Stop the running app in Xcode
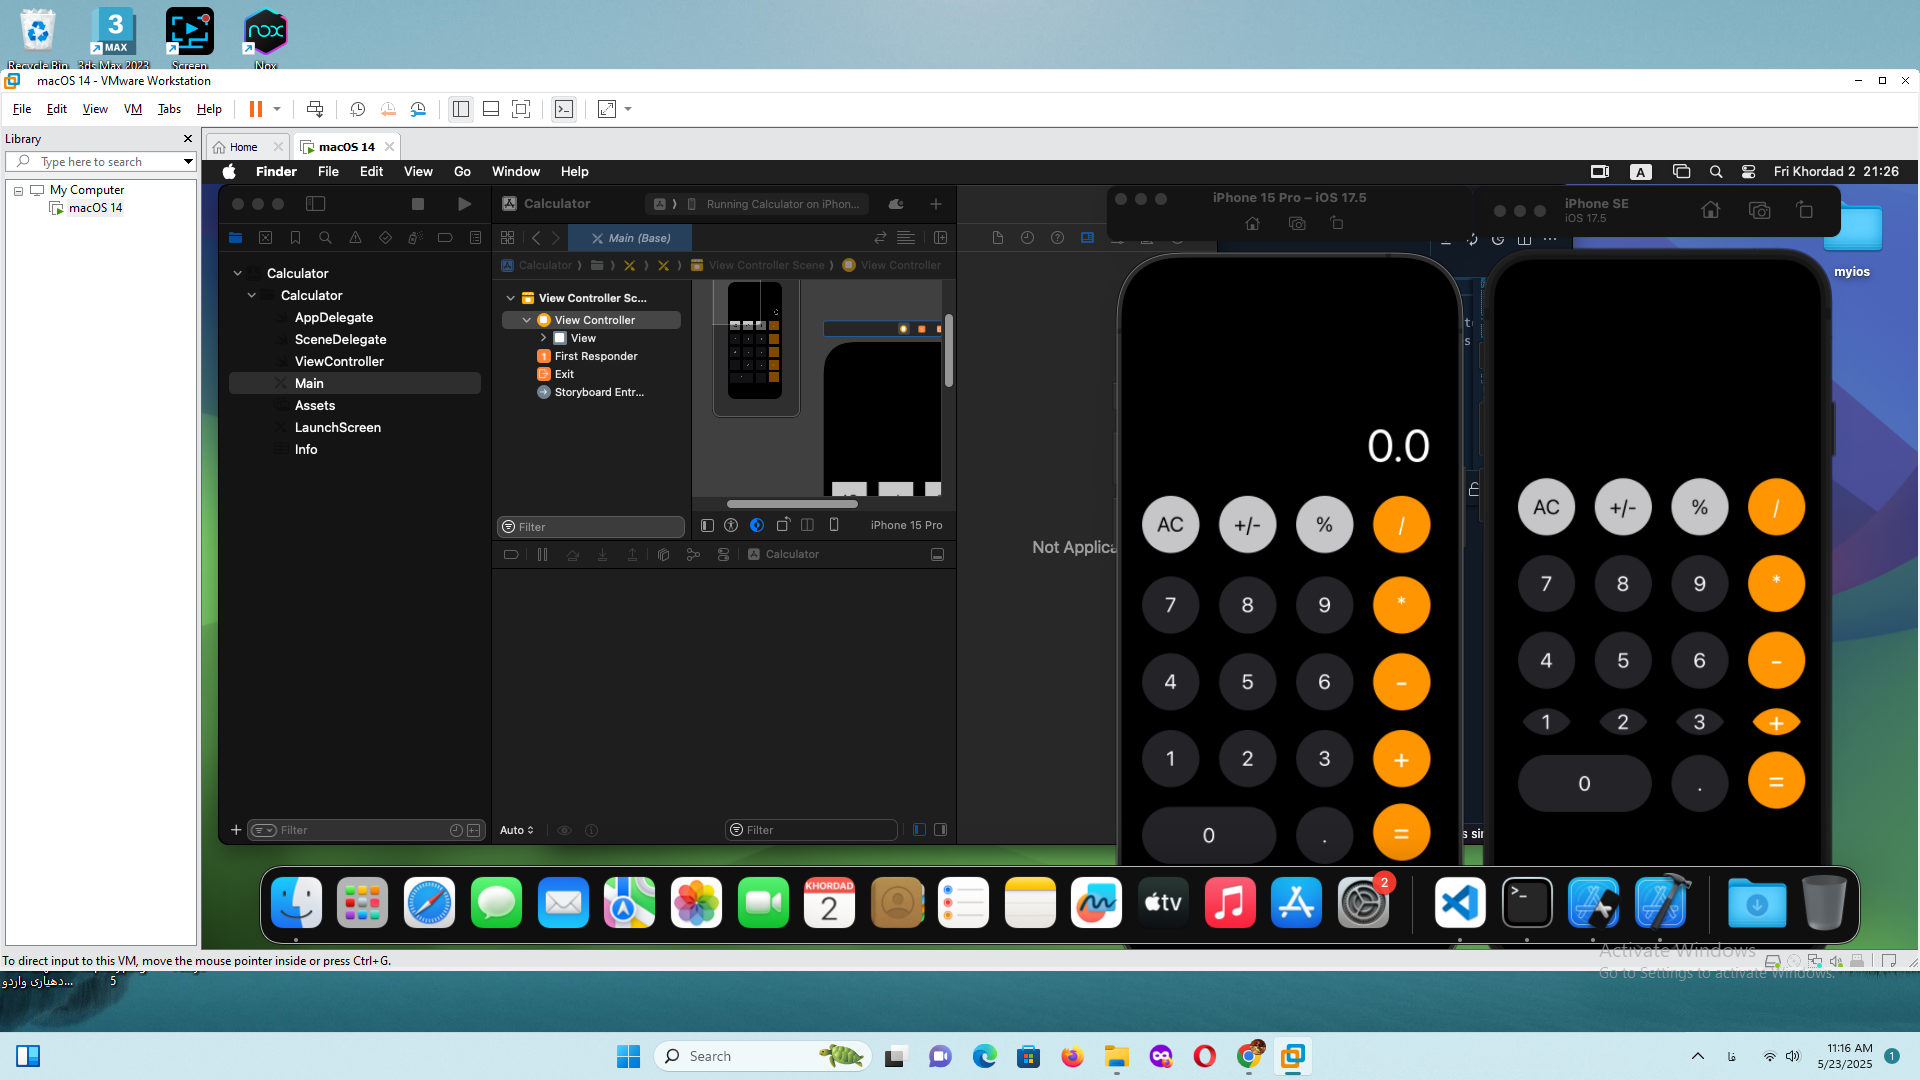Viewport: 1920px width, 1080px height. point(418,204)
